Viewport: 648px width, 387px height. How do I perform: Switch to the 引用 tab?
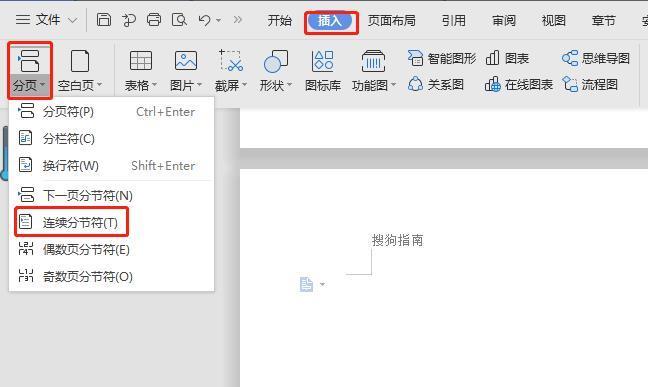coord(453,20)
